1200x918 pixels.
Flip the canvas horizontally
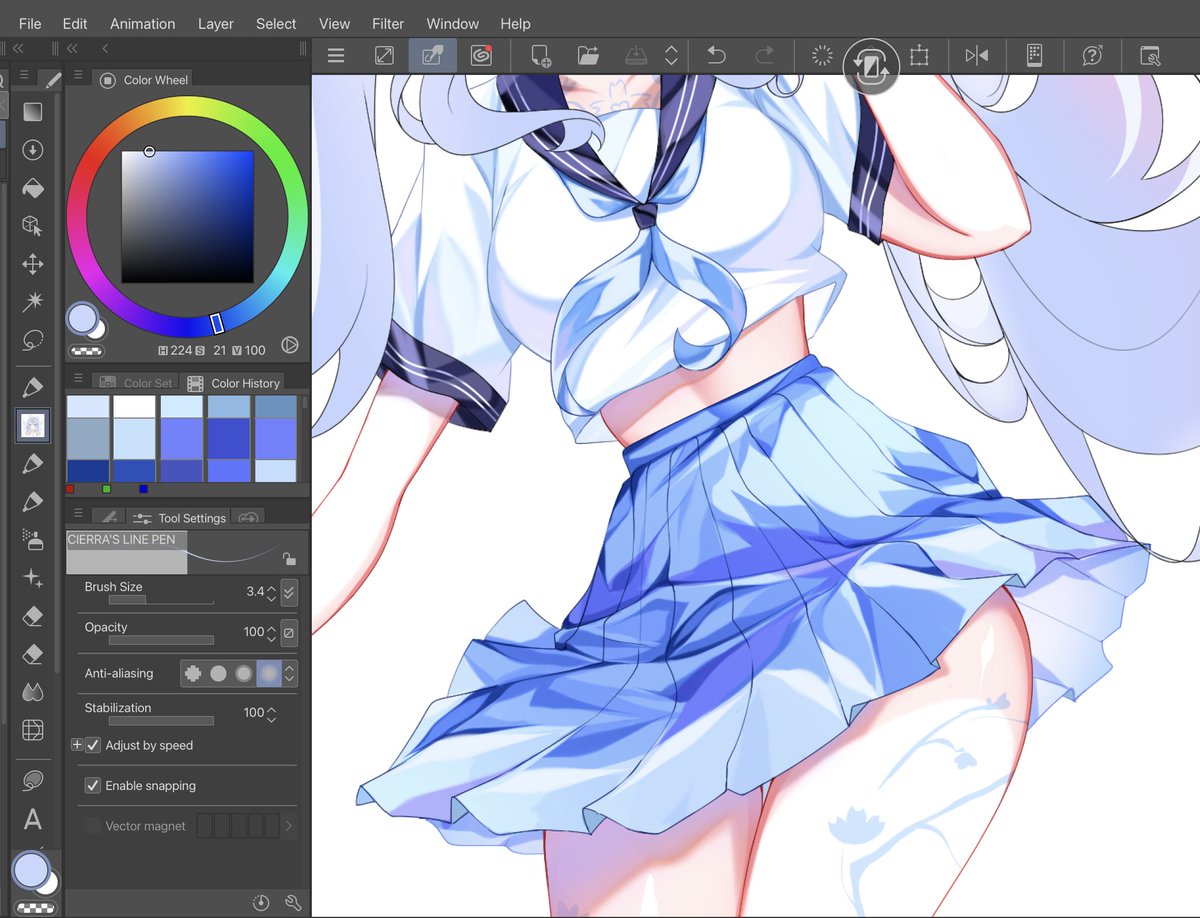click(977, 55)
